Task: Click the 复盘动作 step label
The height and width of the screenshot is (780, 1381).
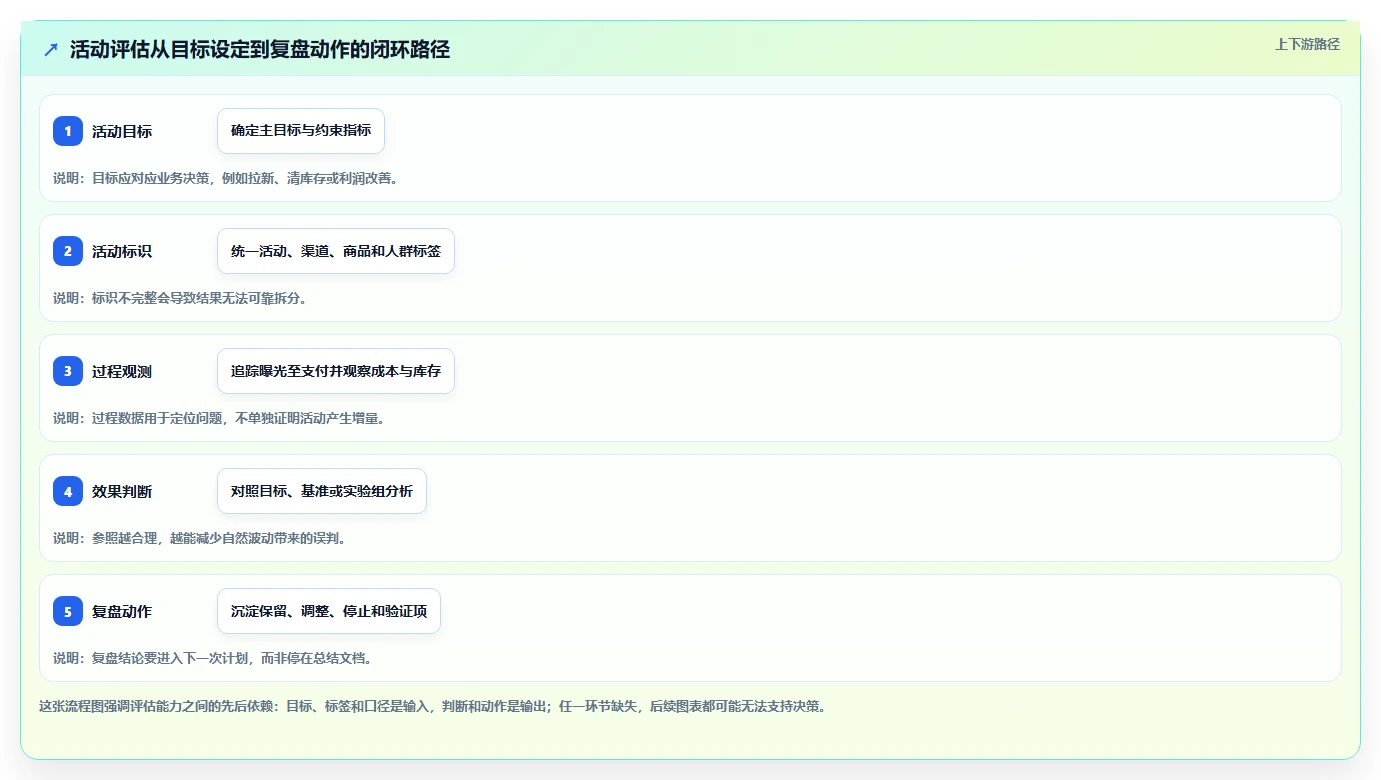Action: click(x=122, y=611)
